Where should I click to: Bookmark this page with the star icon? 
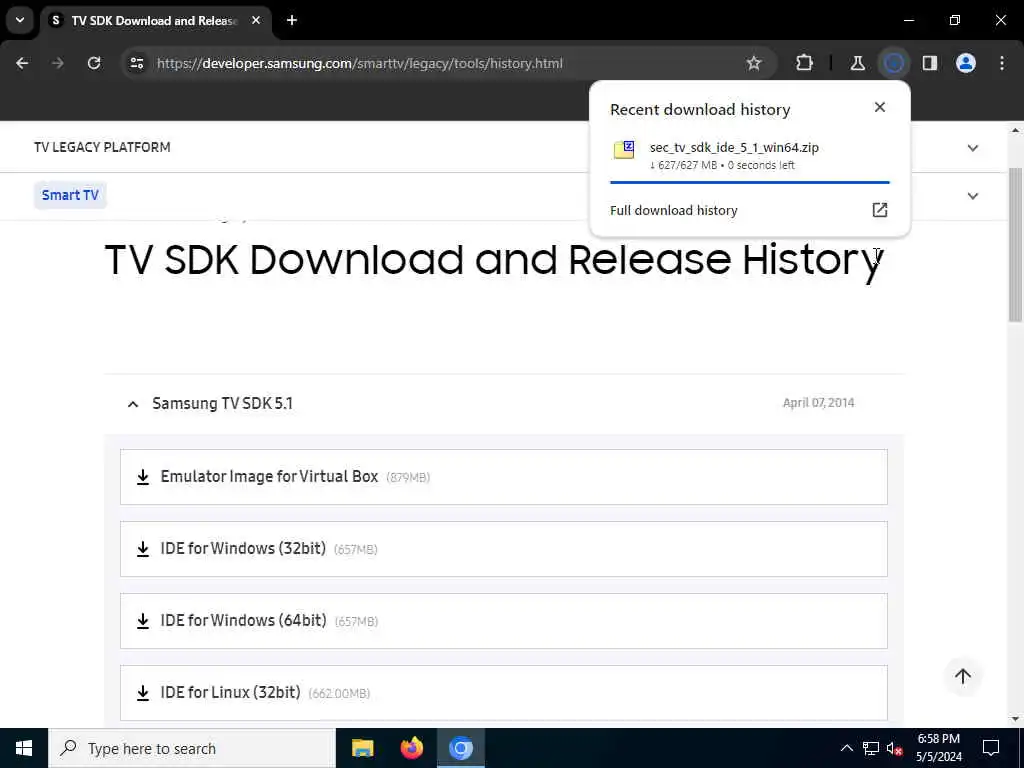[x=754, y=63]
